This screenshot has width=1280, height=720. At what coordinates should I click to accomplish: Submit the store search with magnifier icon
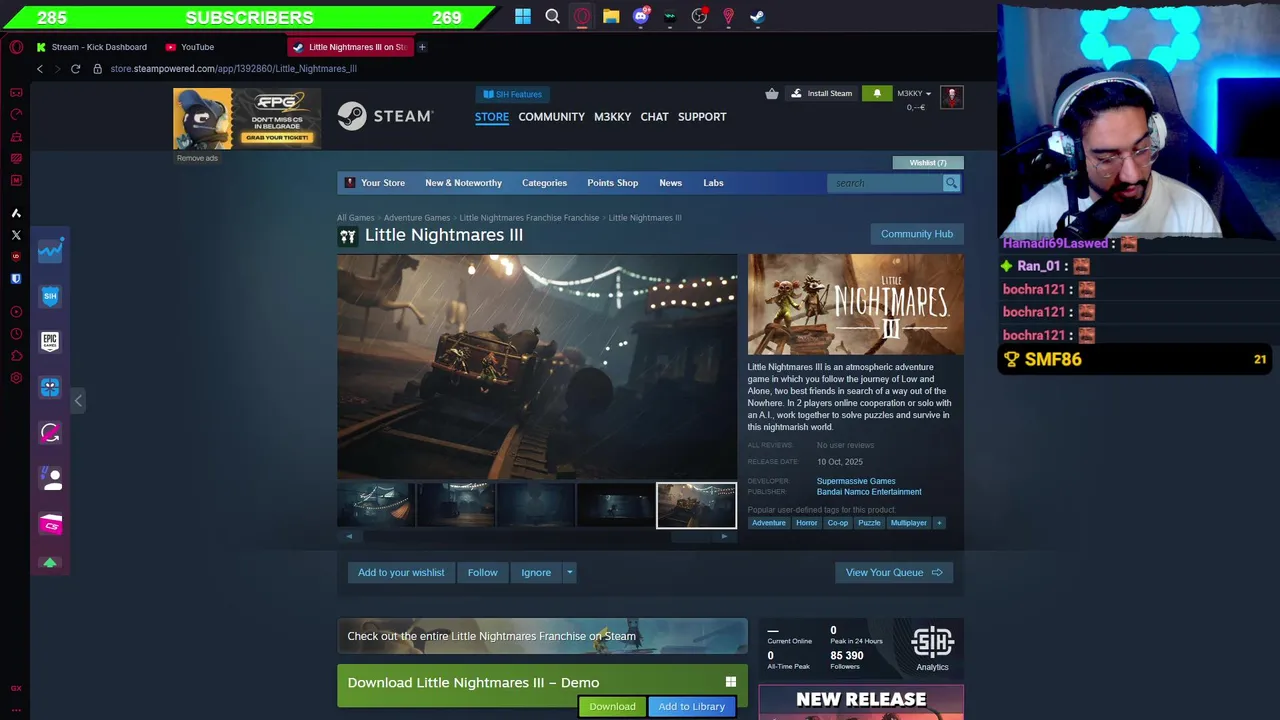(951, 183)
